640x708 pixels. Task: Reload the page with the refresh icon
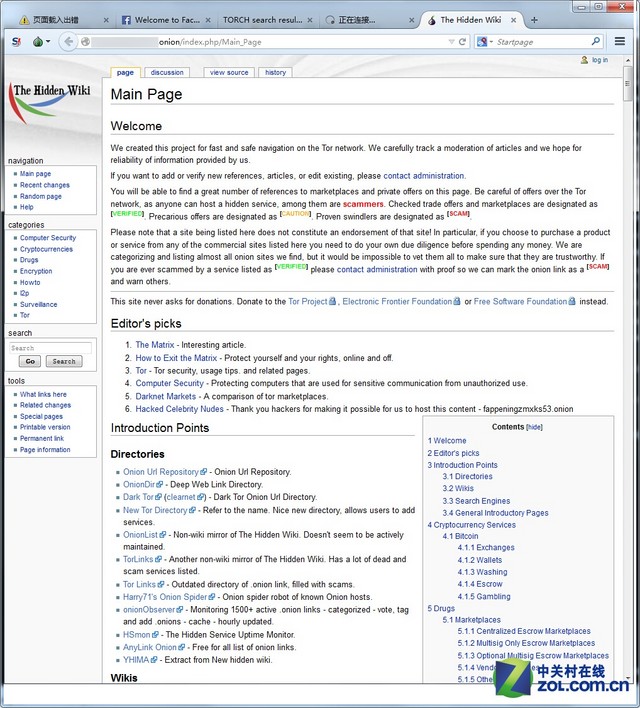click(462, 42)
